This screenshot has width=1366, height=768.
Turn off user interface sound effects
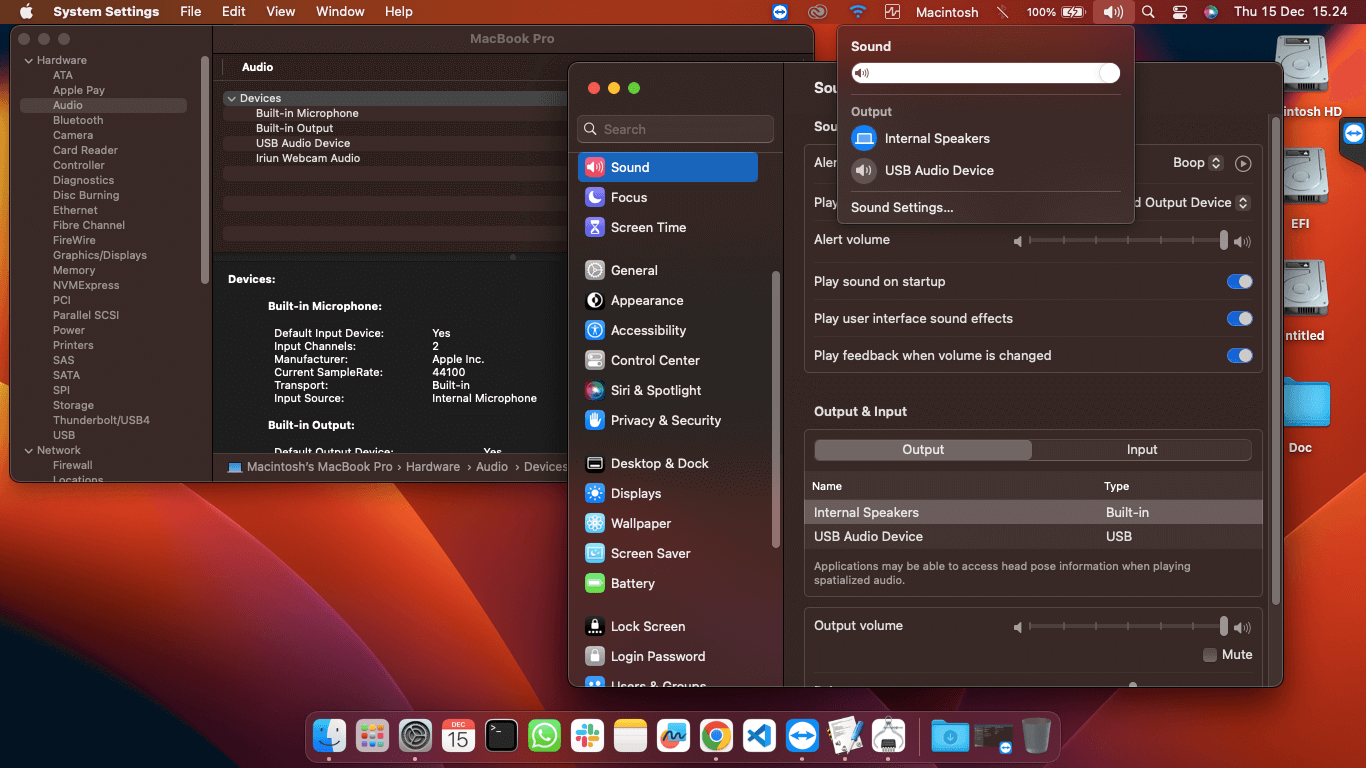pos(1240,319)
